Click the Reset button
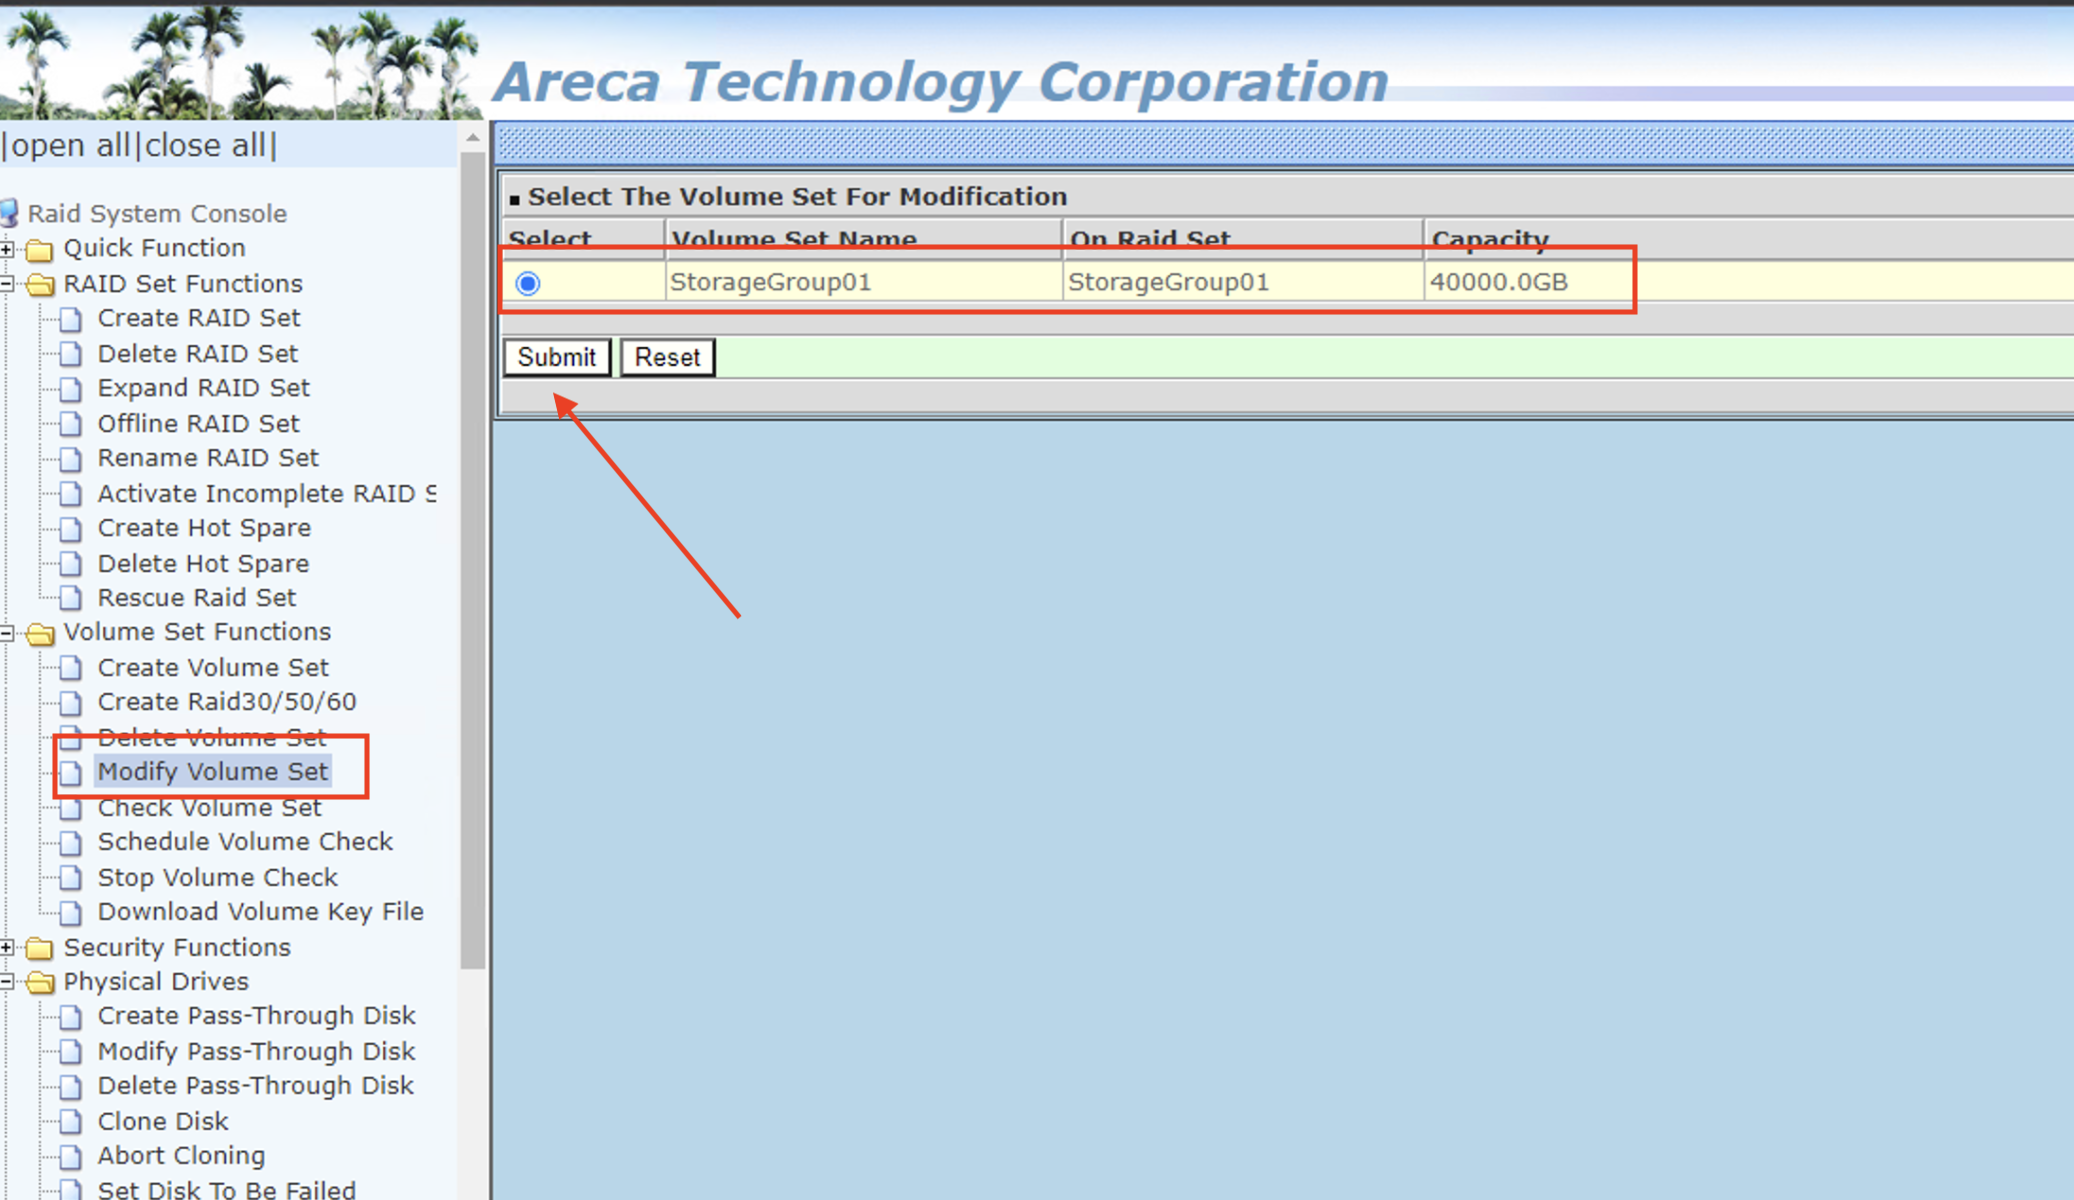The height and width of the screenshot is (1200, 2074). click(667, 357)
